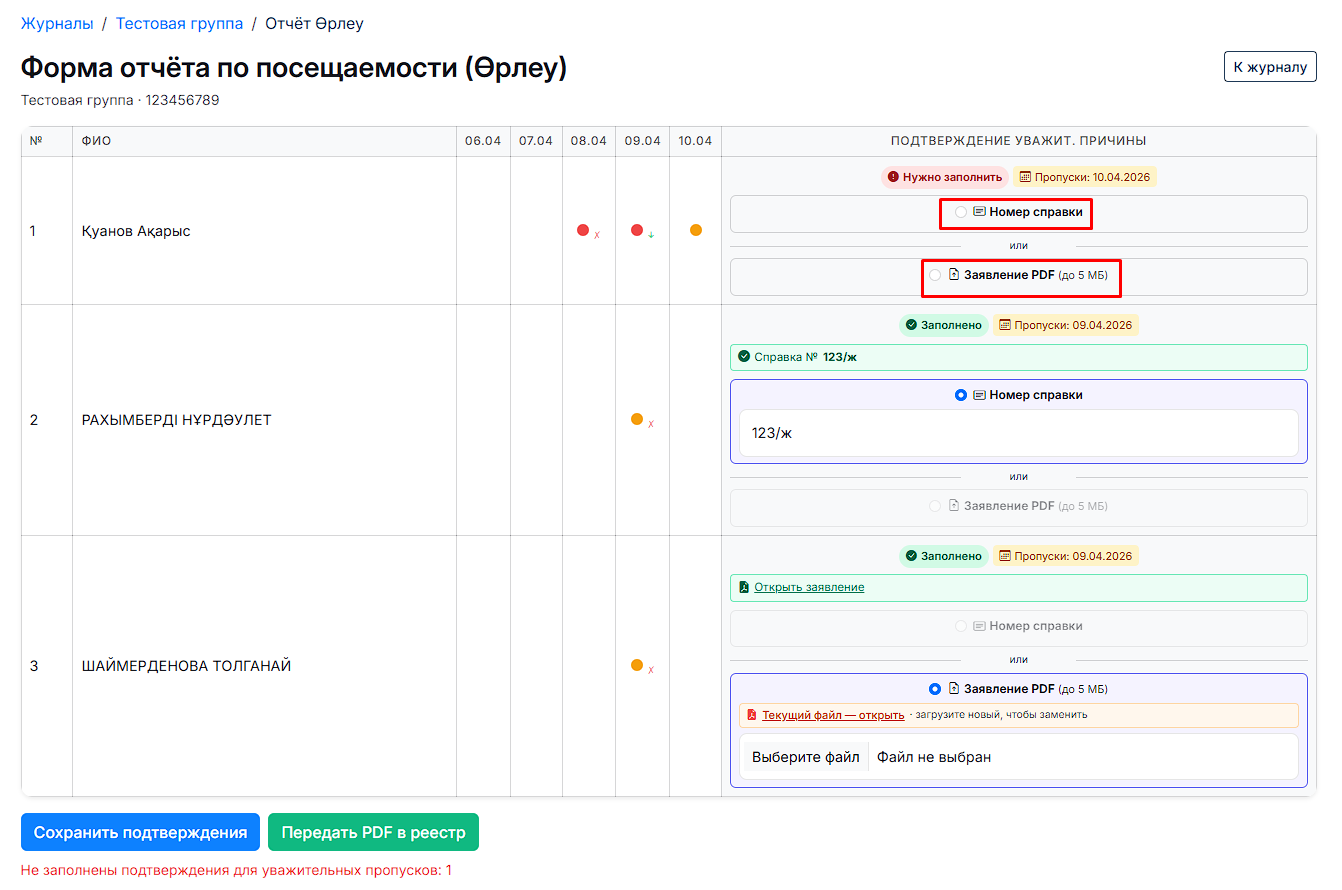The image size is (1342, 890).
Task: Click the К журналу button
Action: pos(1269,67)
